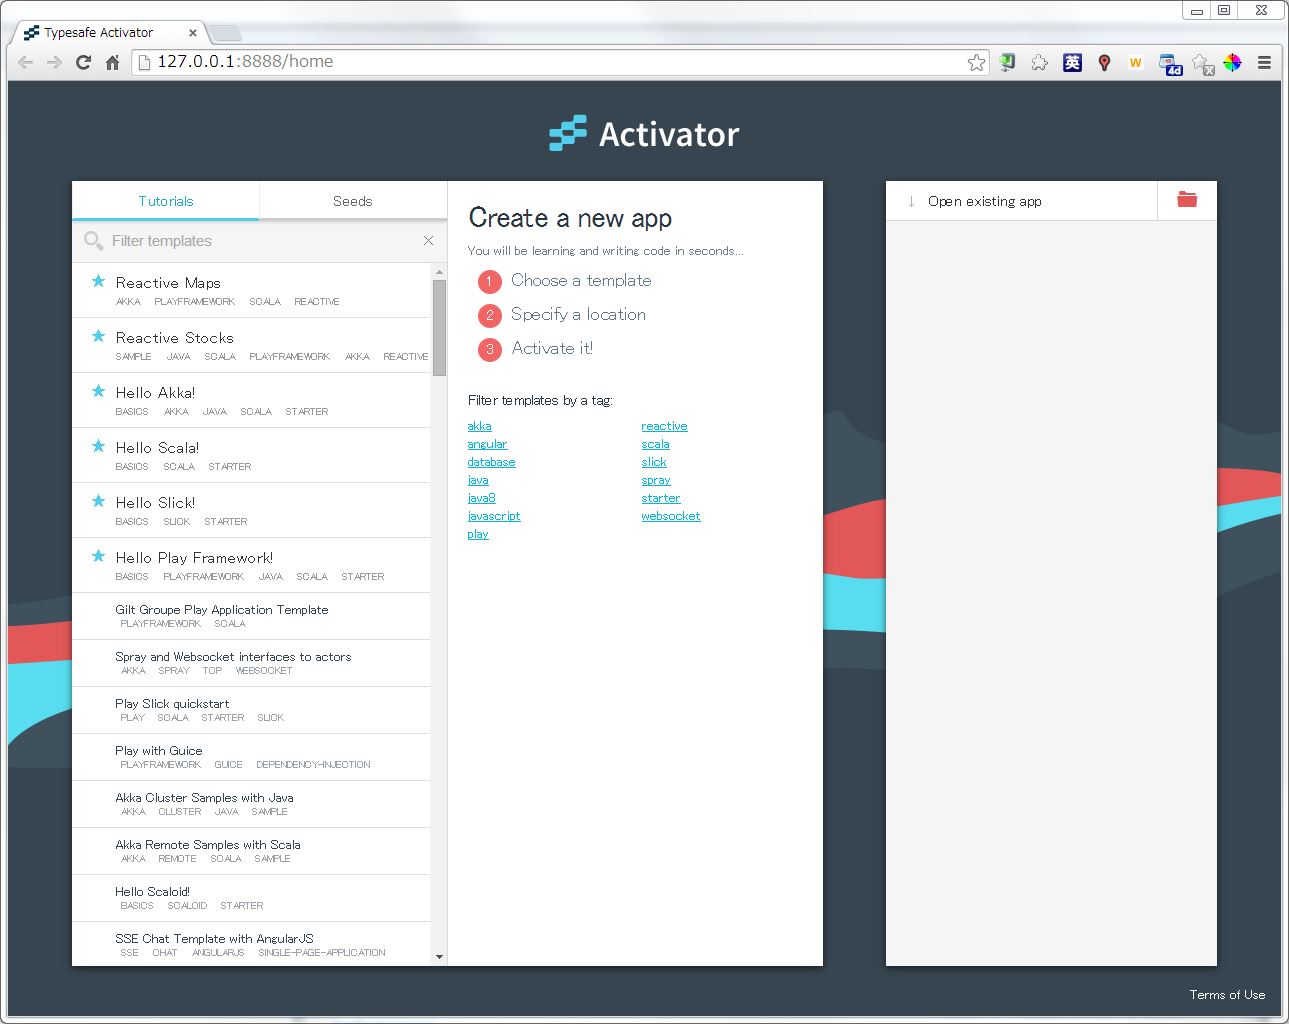Viewport: 1289px width, 1024px height.
Task: Switch to the Seeds tab
Action: tap(352, 200)
